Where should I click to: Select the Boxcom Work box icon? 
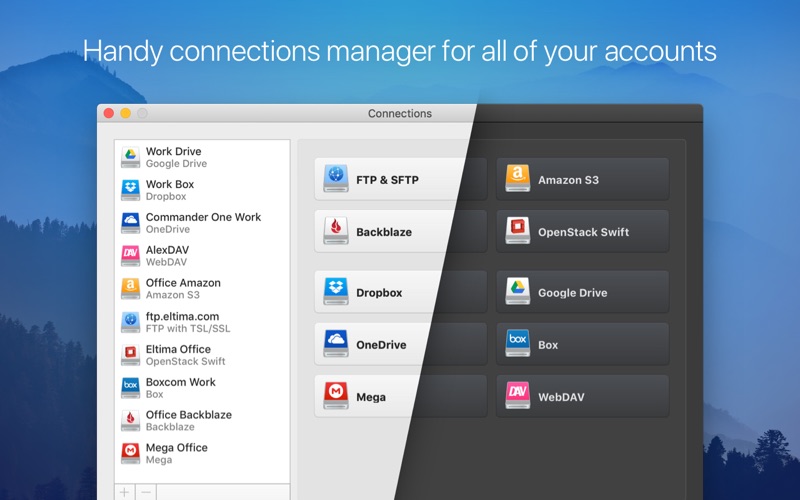[131, 387]
